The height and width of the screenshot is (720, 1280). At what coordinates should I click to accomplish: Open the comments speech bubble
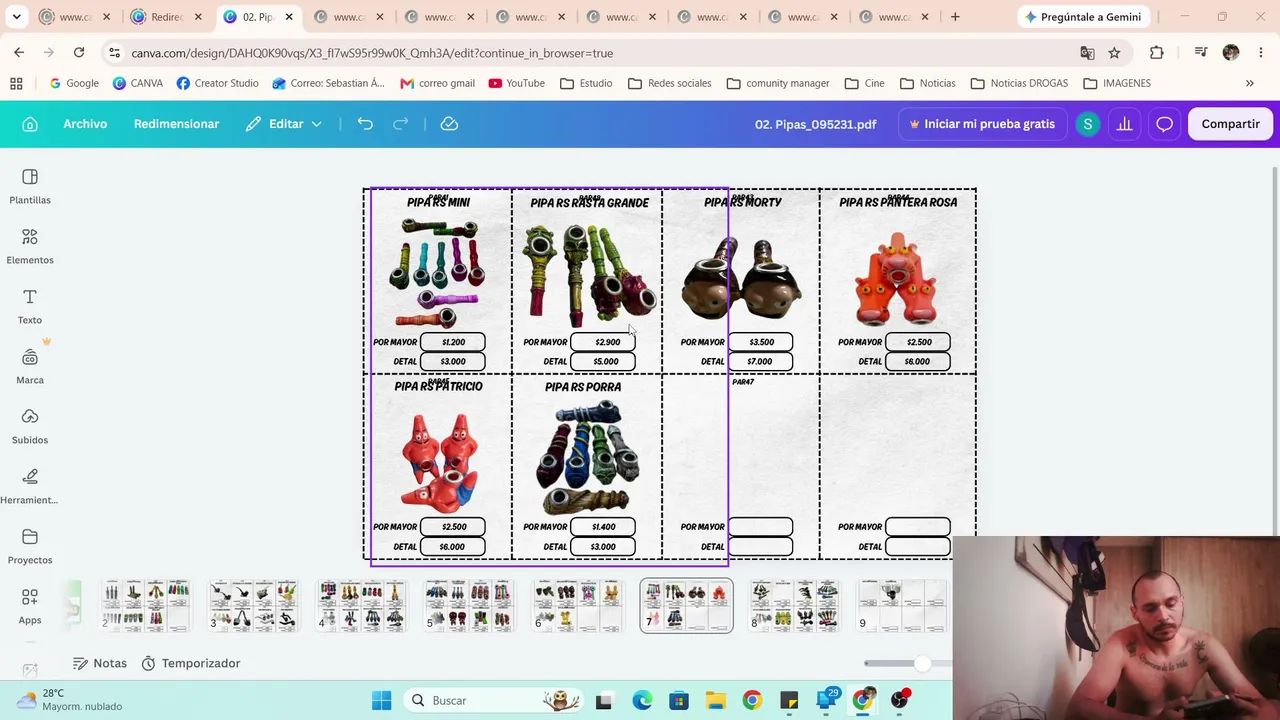tap(1165, 124)
